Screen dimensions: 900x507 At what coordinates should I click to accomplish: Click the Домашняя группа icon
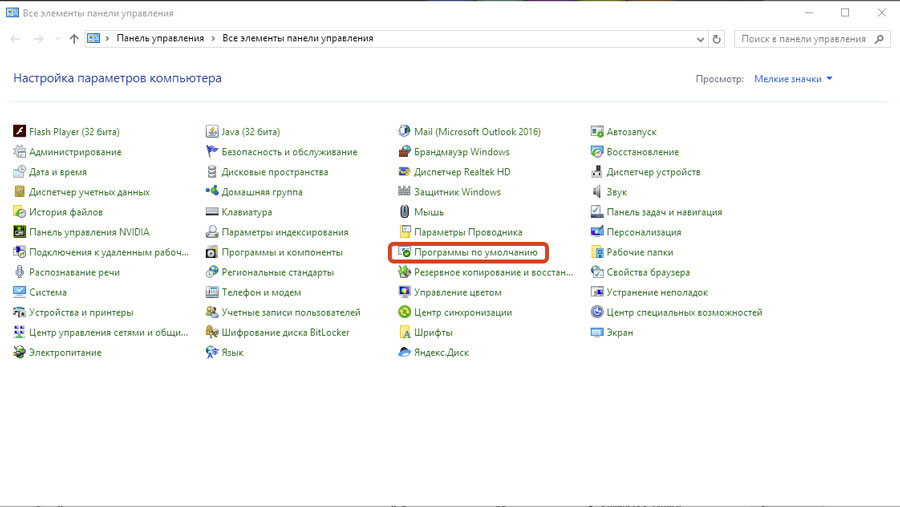click(212, 192)
